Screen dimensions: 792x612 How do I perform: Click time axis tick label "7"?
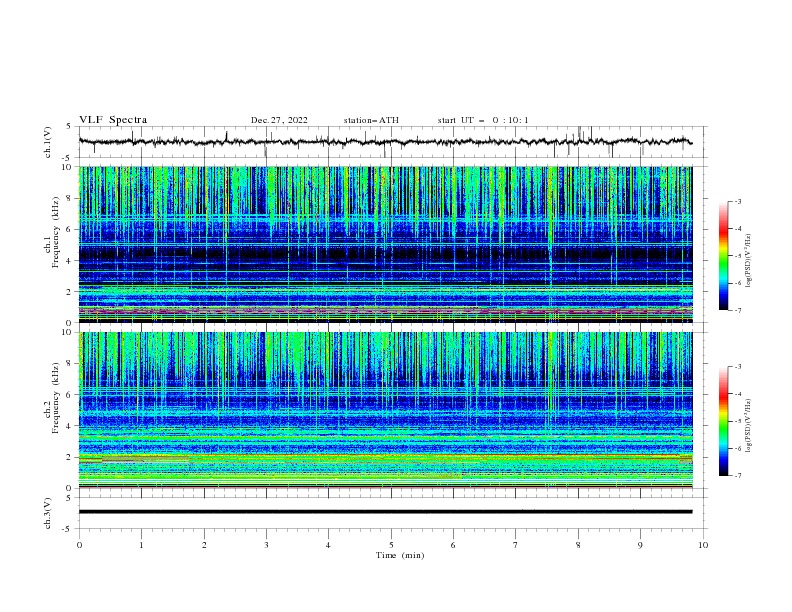click(516, 545)
